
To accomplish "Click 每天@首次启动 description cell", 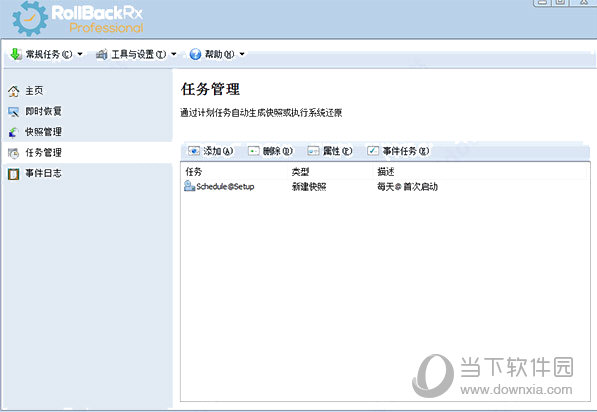I will tap(407, 187).
